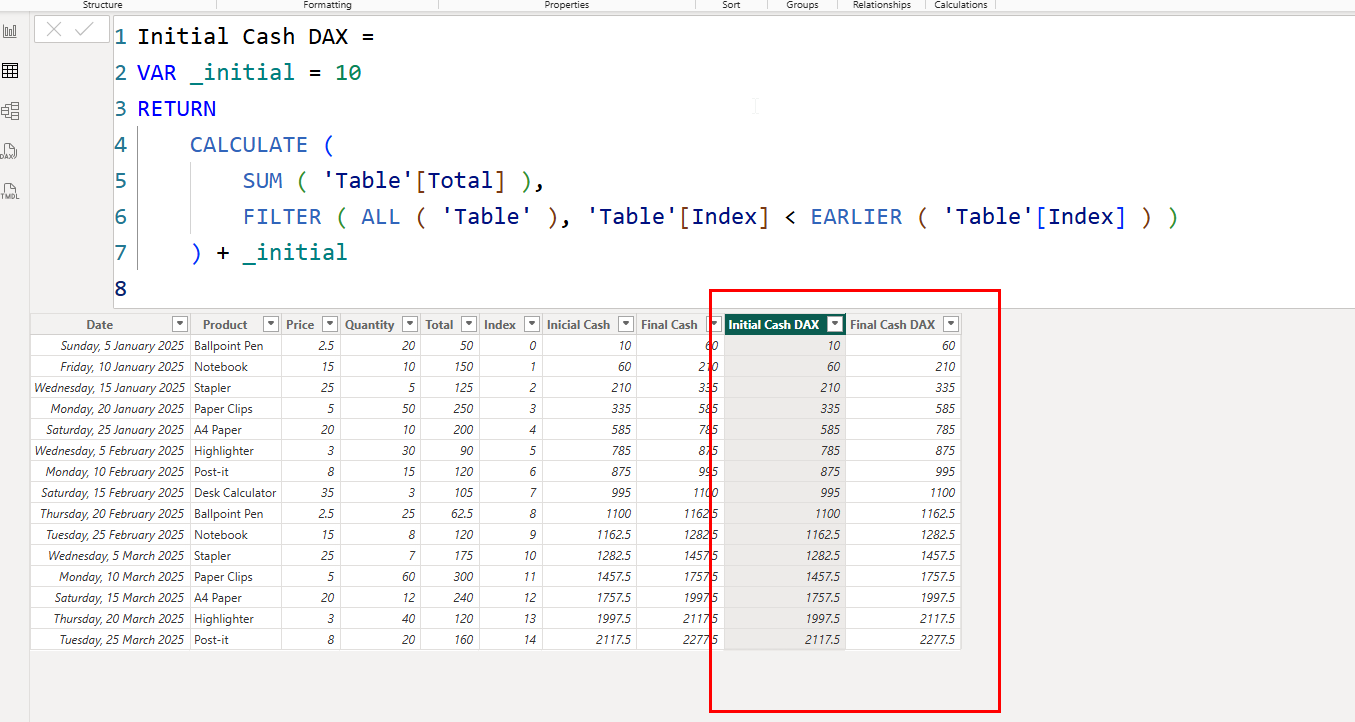Screen dimensions: 1355x722
Task: Click the Index value 14 cell
Action: (x=511, y=639)
